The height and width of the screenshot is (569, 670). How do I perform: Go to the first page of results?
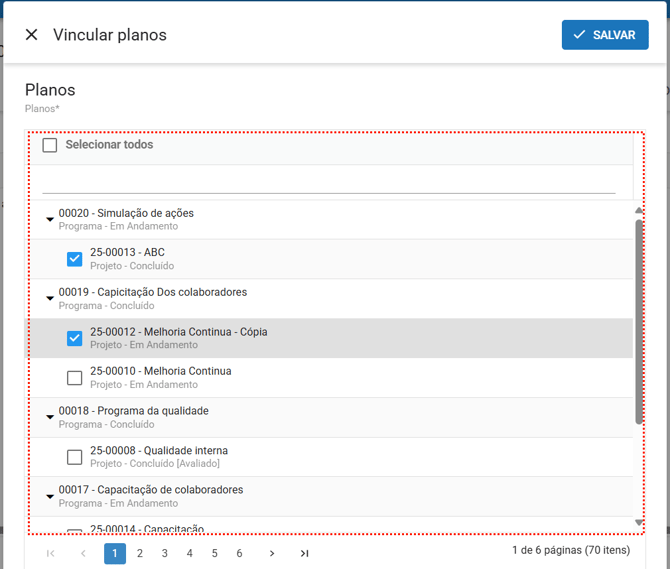point(51,553)
